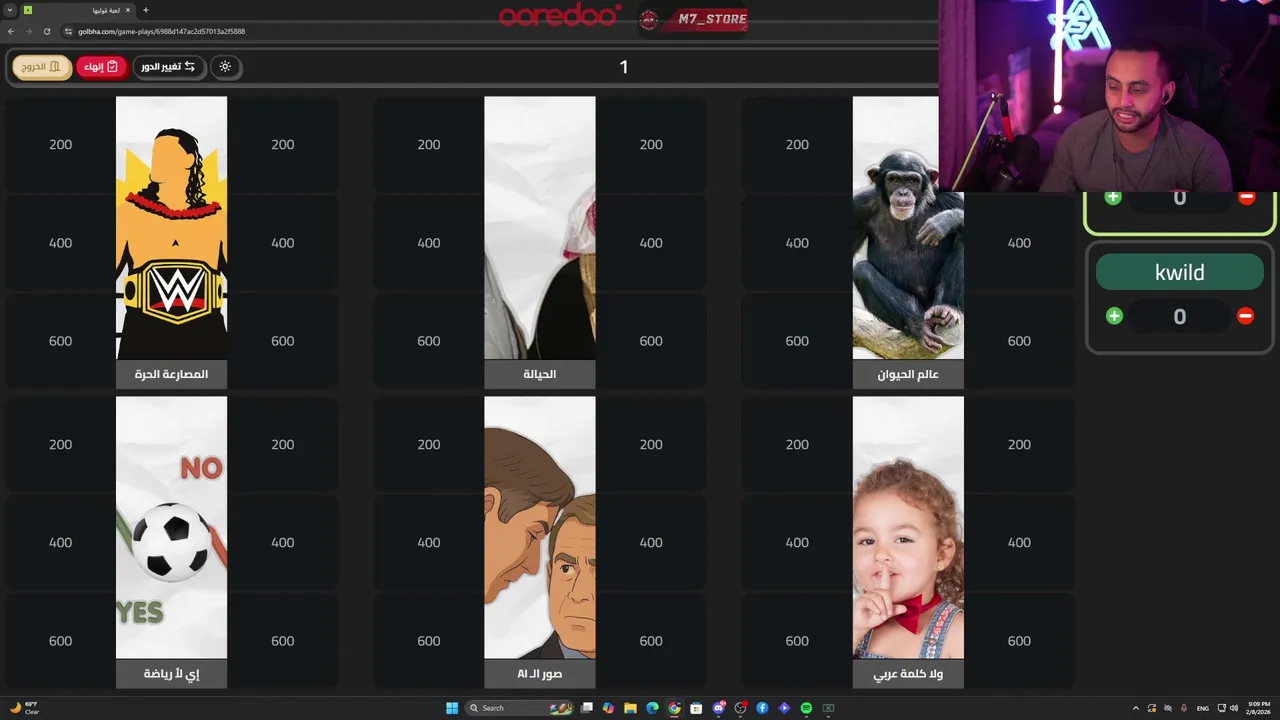Open Discord from taskbar

coord(718,708)
